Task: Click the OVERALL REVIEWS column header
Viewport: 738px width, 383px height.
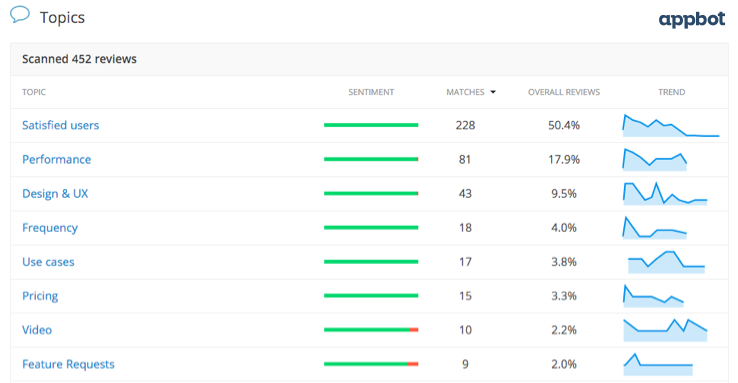Action: click(x=564, y=92)
